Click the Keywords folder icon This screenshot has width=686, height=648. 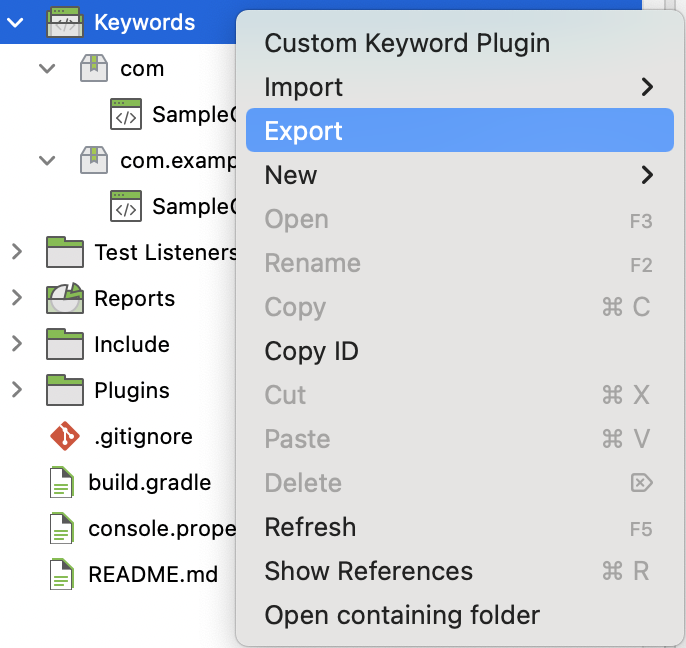[64, 22]
